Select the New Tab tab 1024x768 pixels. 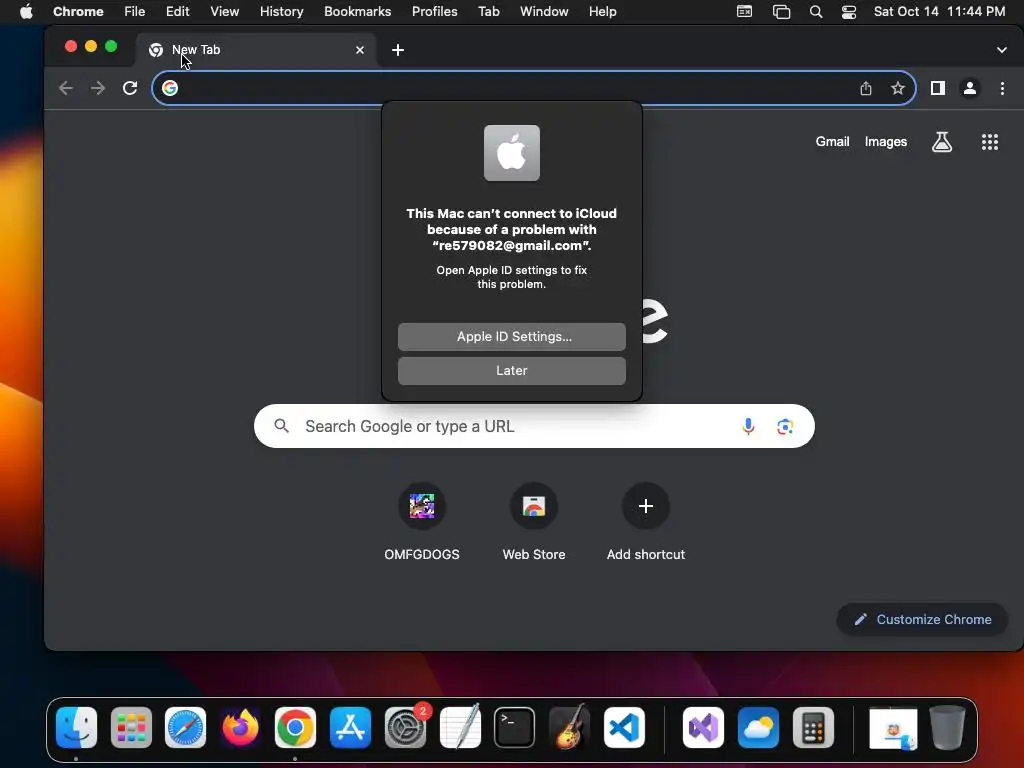point(255,50)
